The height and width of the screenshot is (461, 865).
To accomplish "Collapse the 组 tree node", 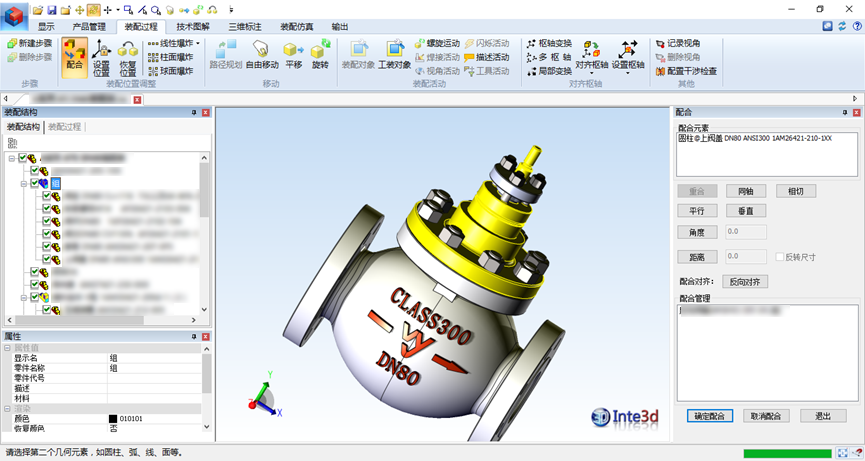I will 24,184.
